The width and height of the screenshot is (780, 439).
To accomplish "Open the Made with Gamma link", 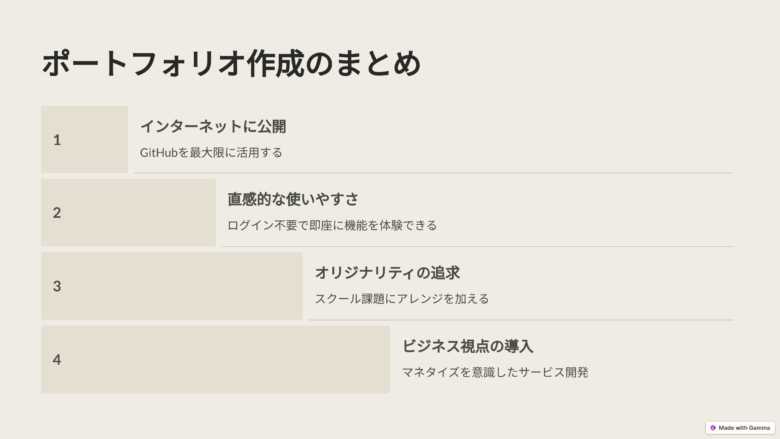I will point(745,427).
